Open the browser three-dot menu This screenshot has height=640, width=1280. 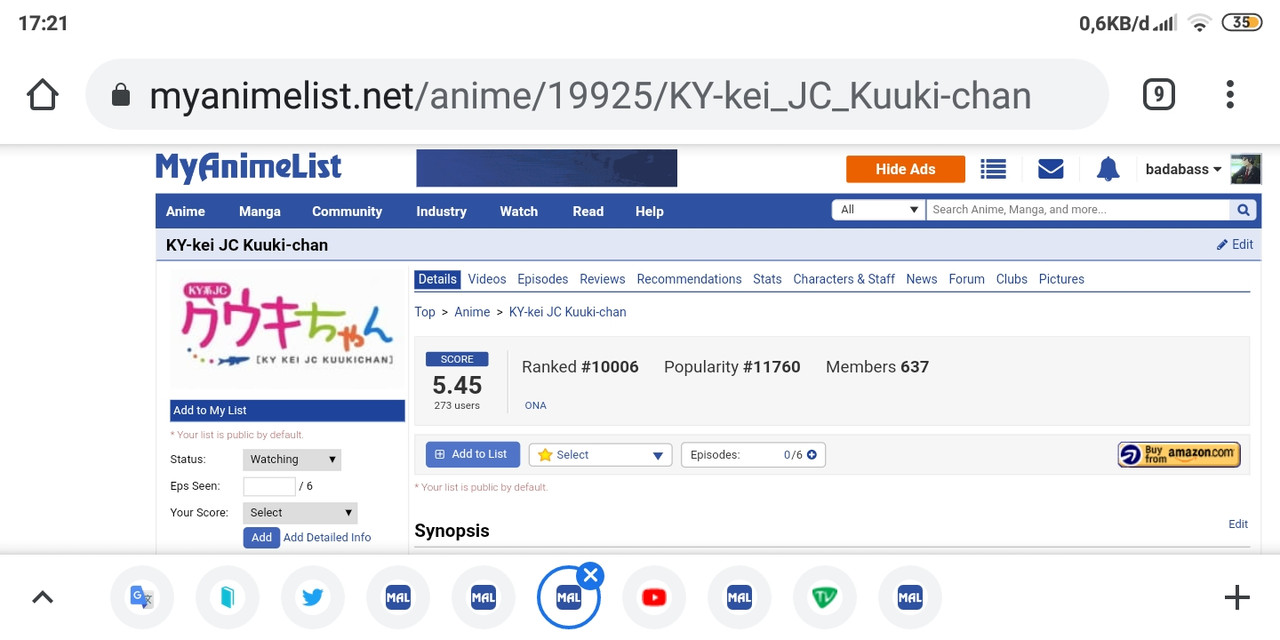[x=1230, y=95]
